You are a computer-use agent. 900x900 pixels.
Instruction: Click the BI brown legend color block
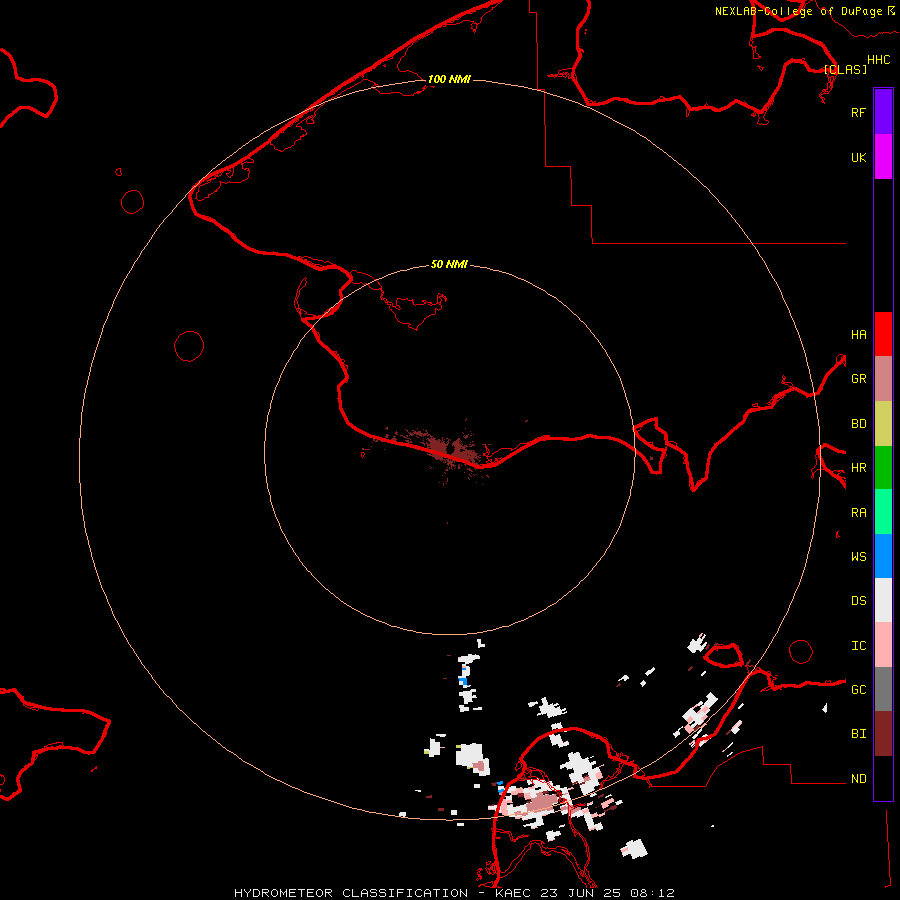click(x=883, y=734)
